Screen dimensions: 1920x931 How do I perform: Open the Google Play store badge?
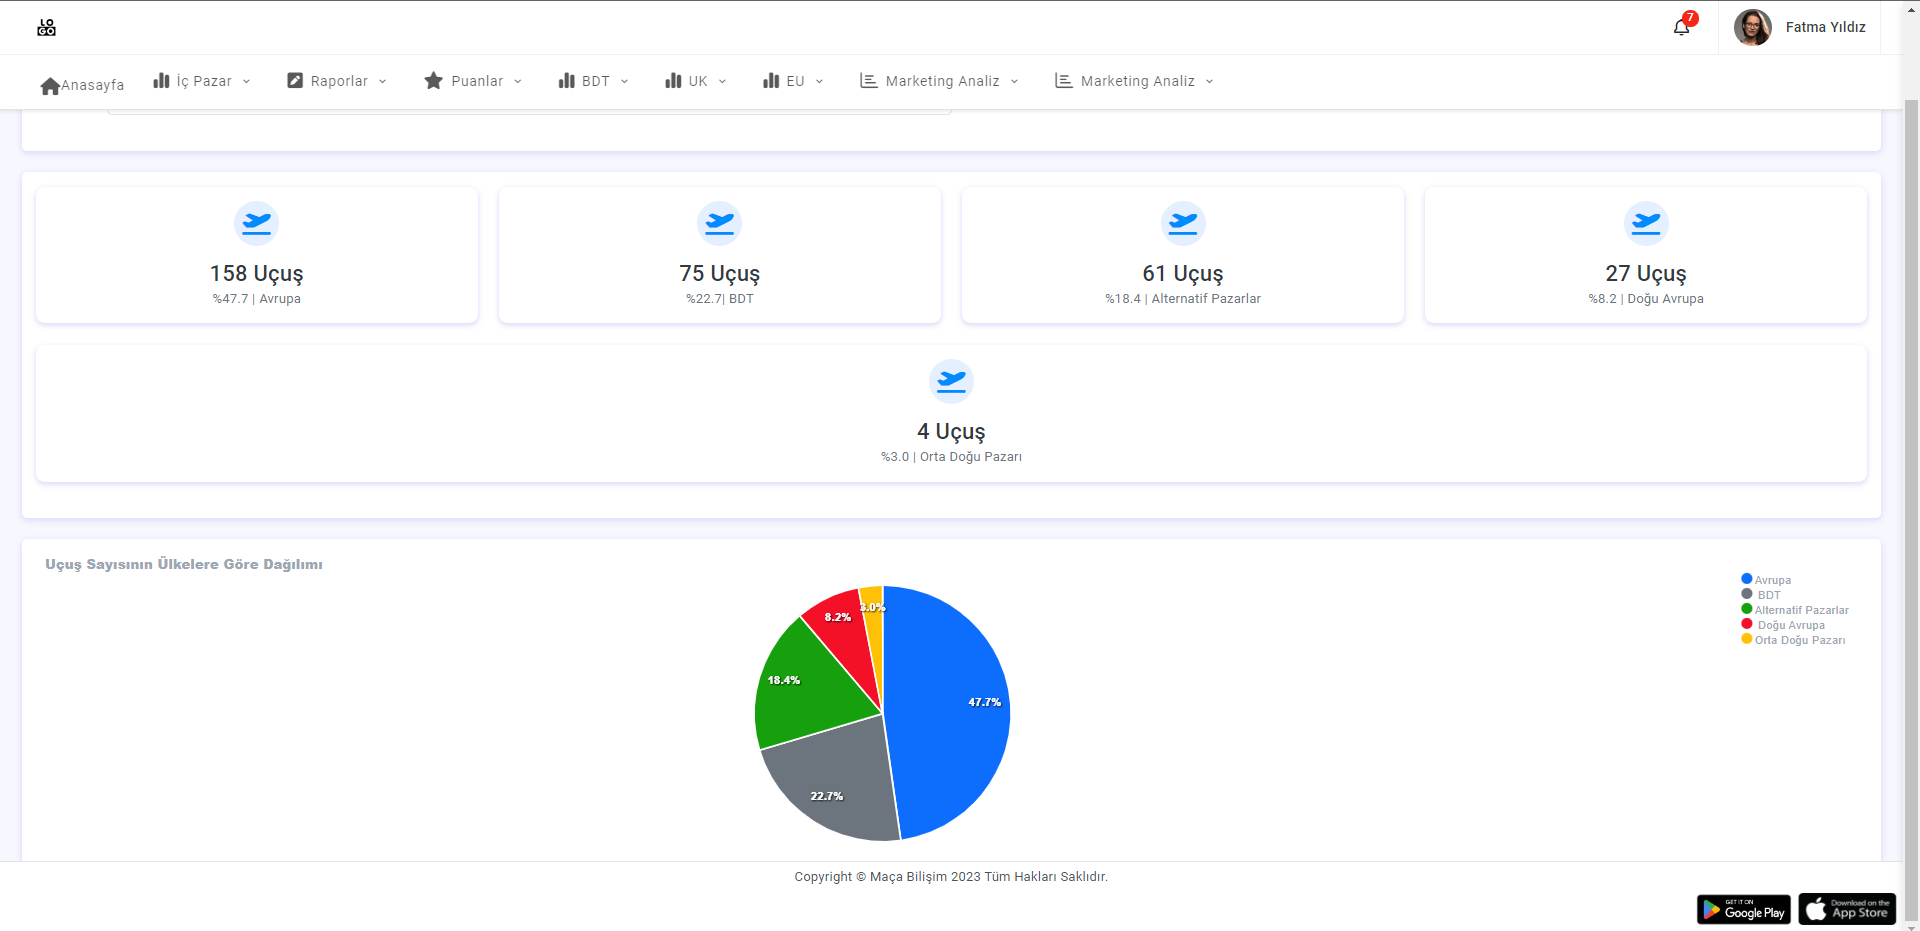pyautogui.click(x=1743, y=909)
